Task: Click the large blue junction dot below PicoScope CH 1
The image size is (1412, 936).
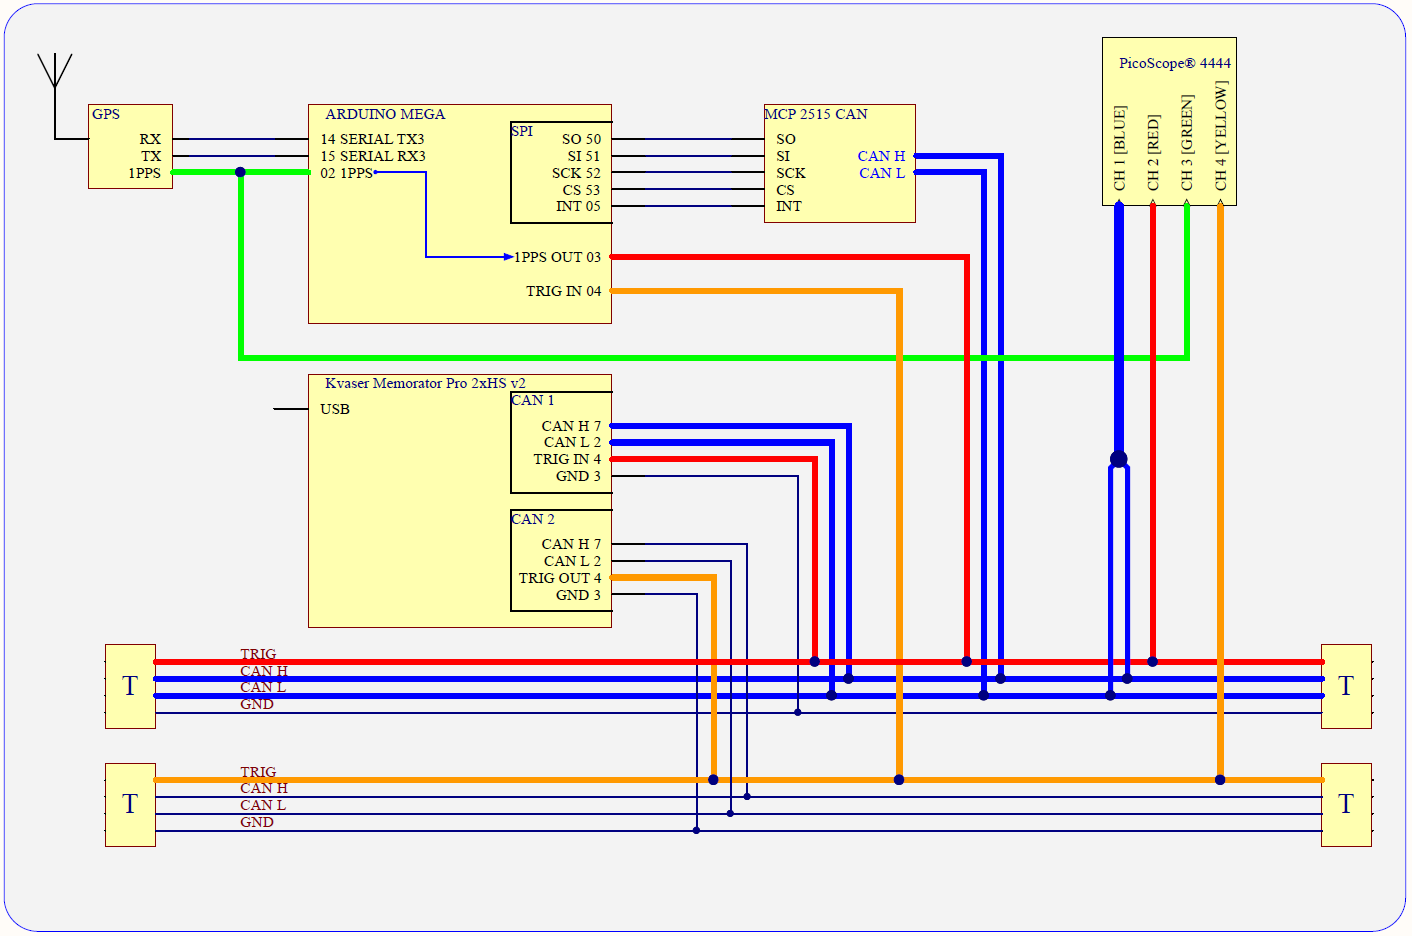Action: point(1119,459)
